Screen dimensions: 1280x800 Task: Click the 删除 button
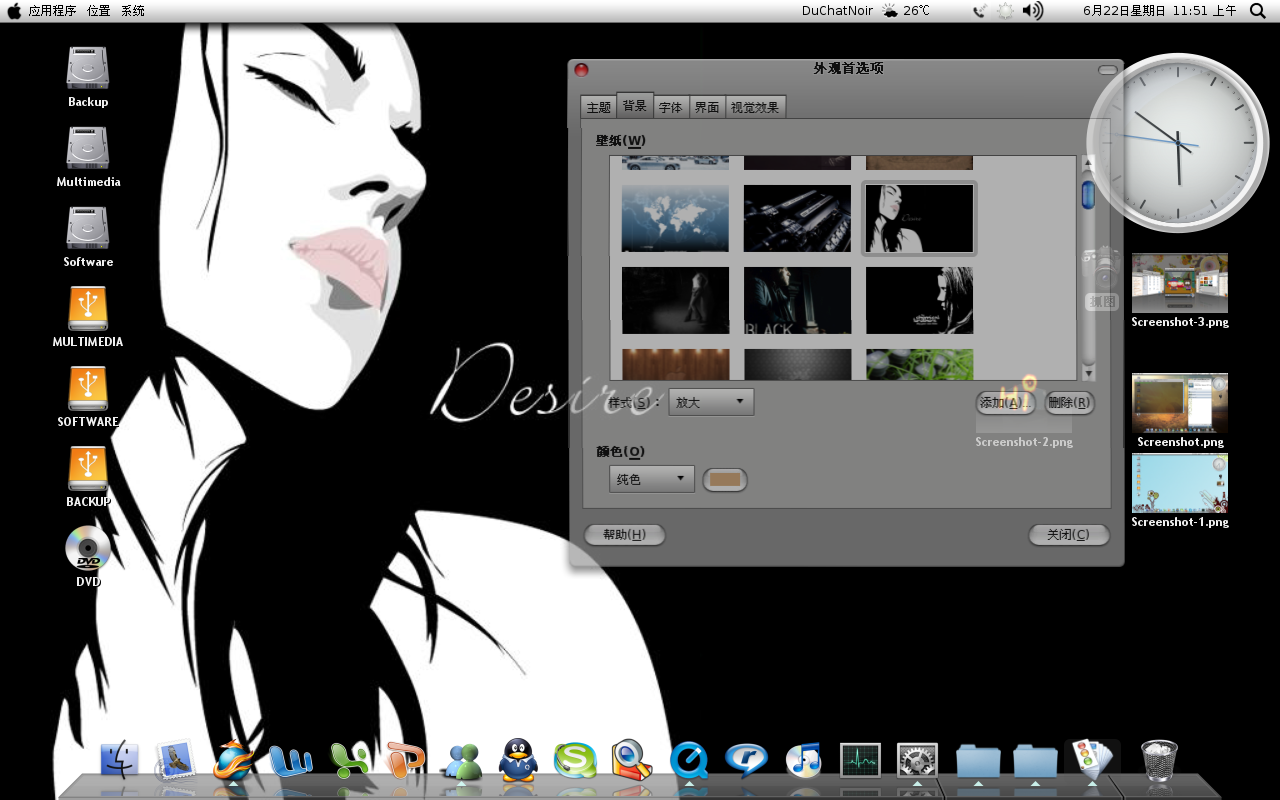coord(1069,403)
